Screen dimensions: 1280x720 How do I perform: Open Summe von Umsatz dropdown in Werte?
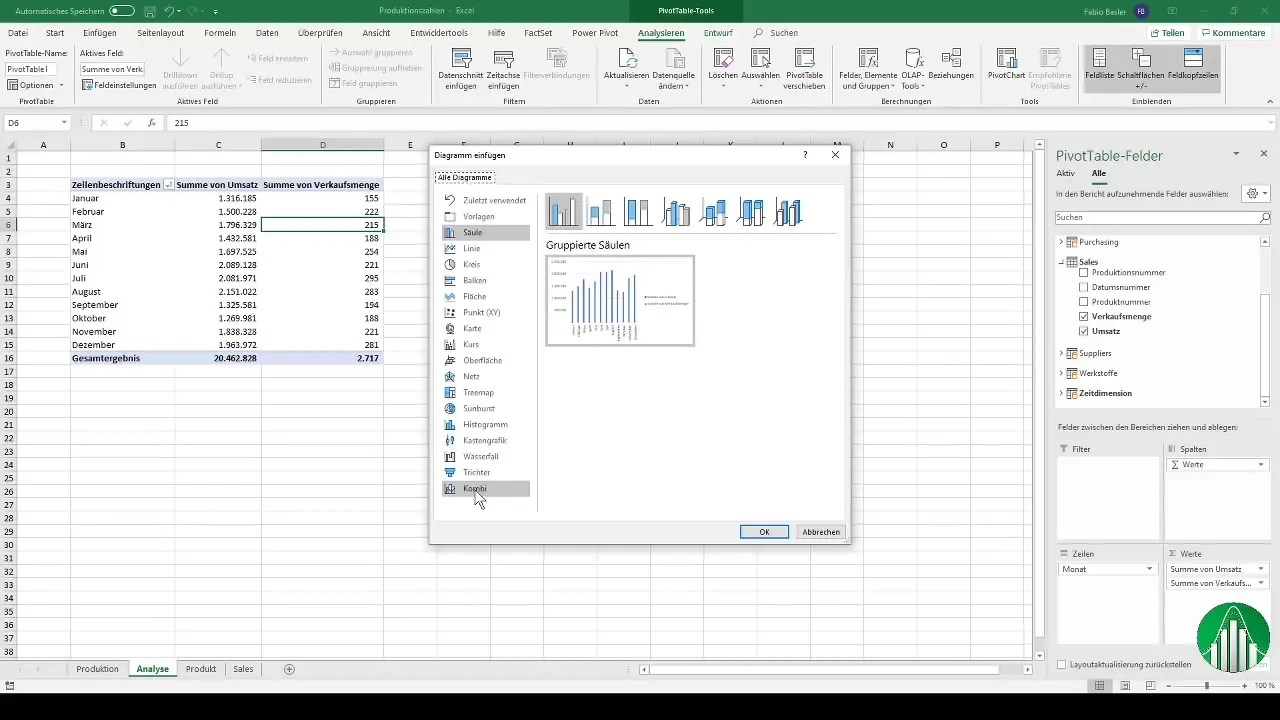pos(1261,569)
